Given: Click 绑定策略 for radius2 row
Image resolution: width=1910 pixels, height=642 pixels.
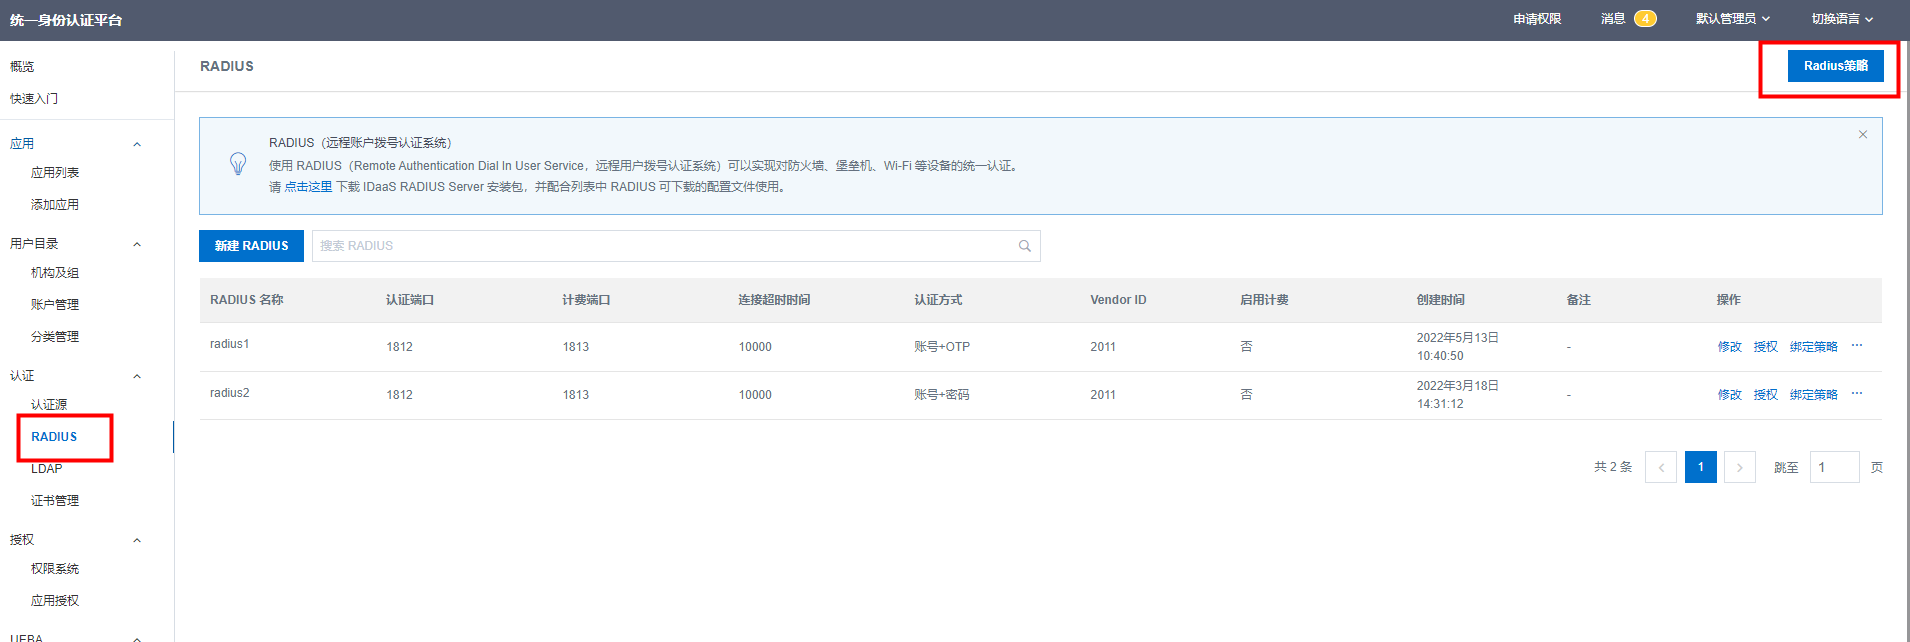Looking at the screenshot, I should (x=1813, y=395).
